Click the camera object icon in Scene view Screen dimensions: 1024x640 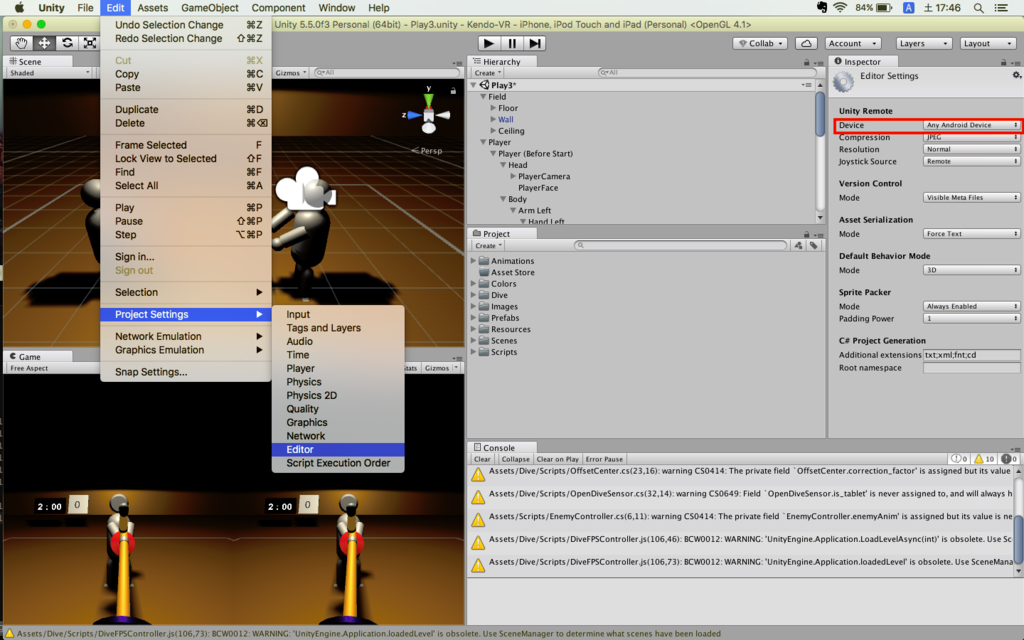coord(305,189)
